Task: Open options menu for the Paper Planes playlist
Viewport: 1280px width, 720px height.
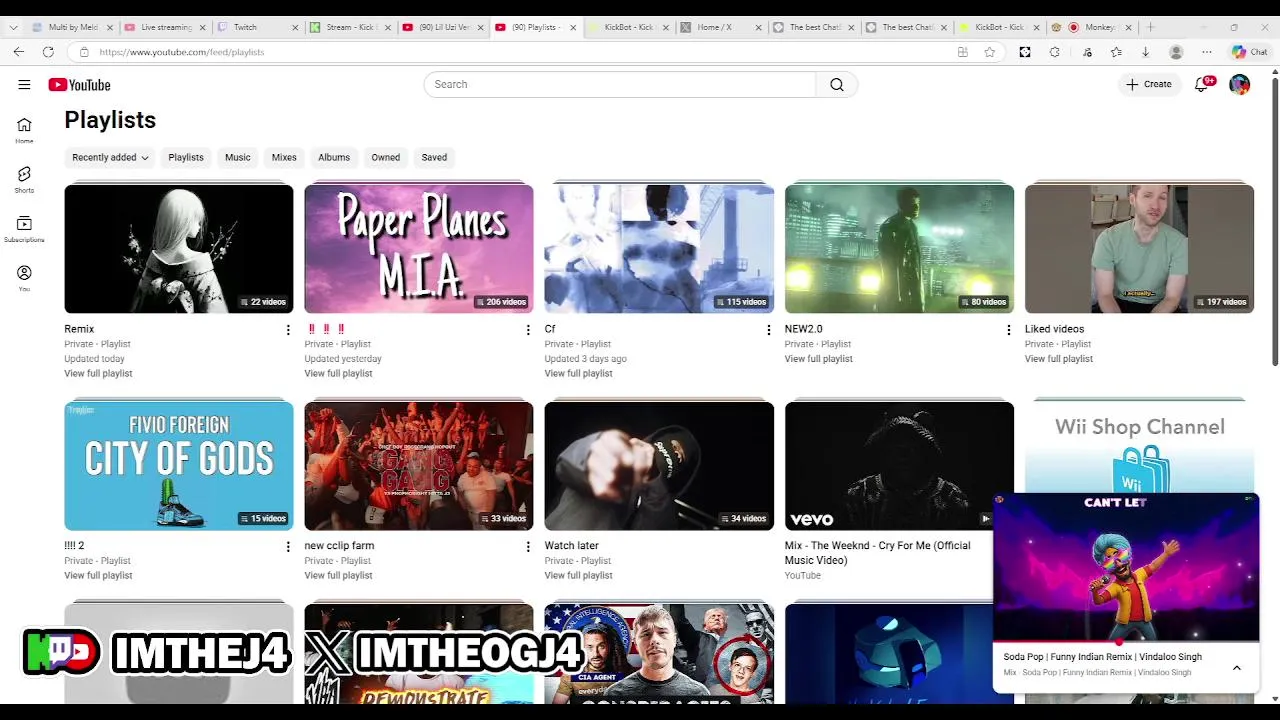Action: pyautogui.click(x=528, y=330)
